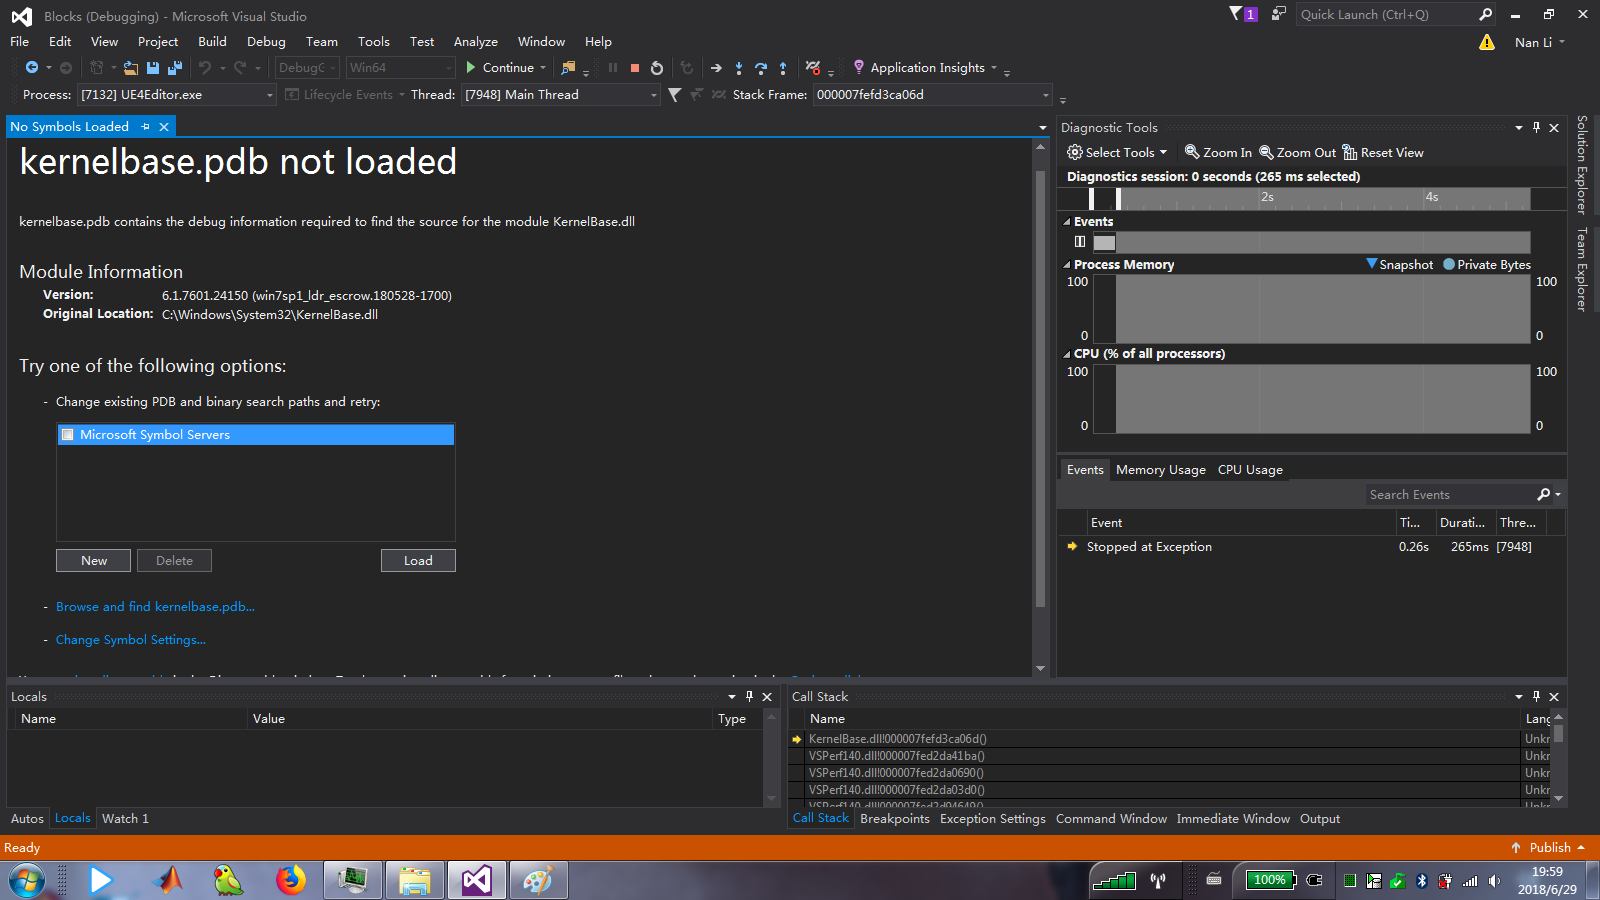
Task: Stop debugging with the red square icon
Action: (634, 67)
